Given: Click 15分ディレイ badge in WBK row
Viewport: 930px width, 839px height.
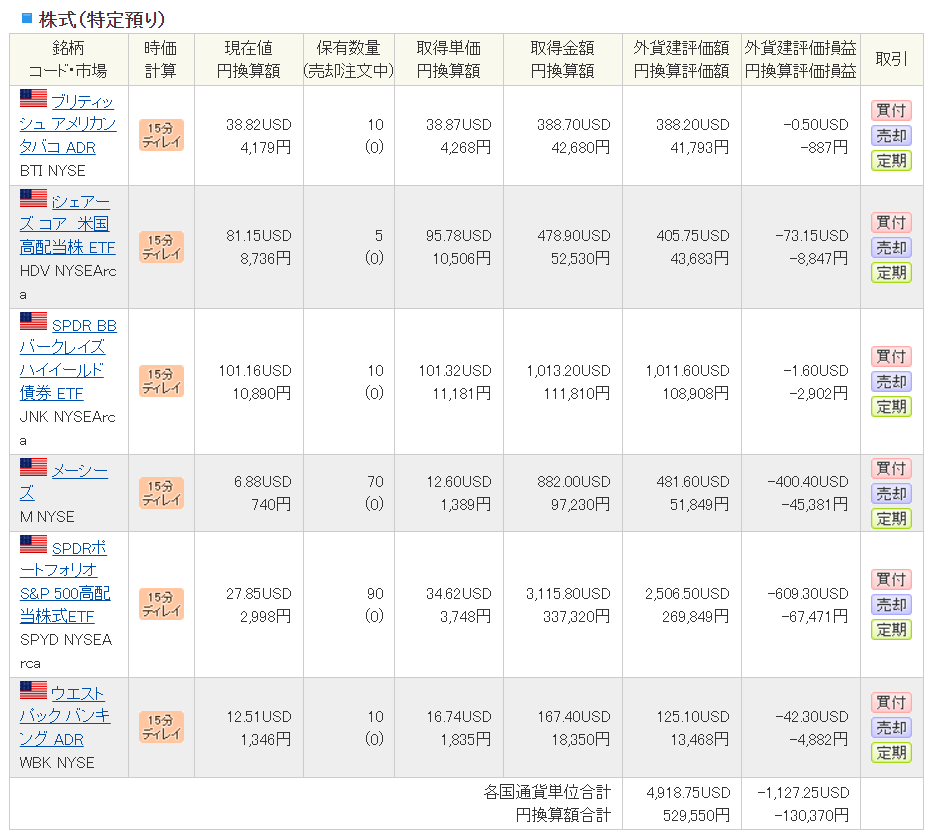Looking at the screenshot, I should coord(161,727).
